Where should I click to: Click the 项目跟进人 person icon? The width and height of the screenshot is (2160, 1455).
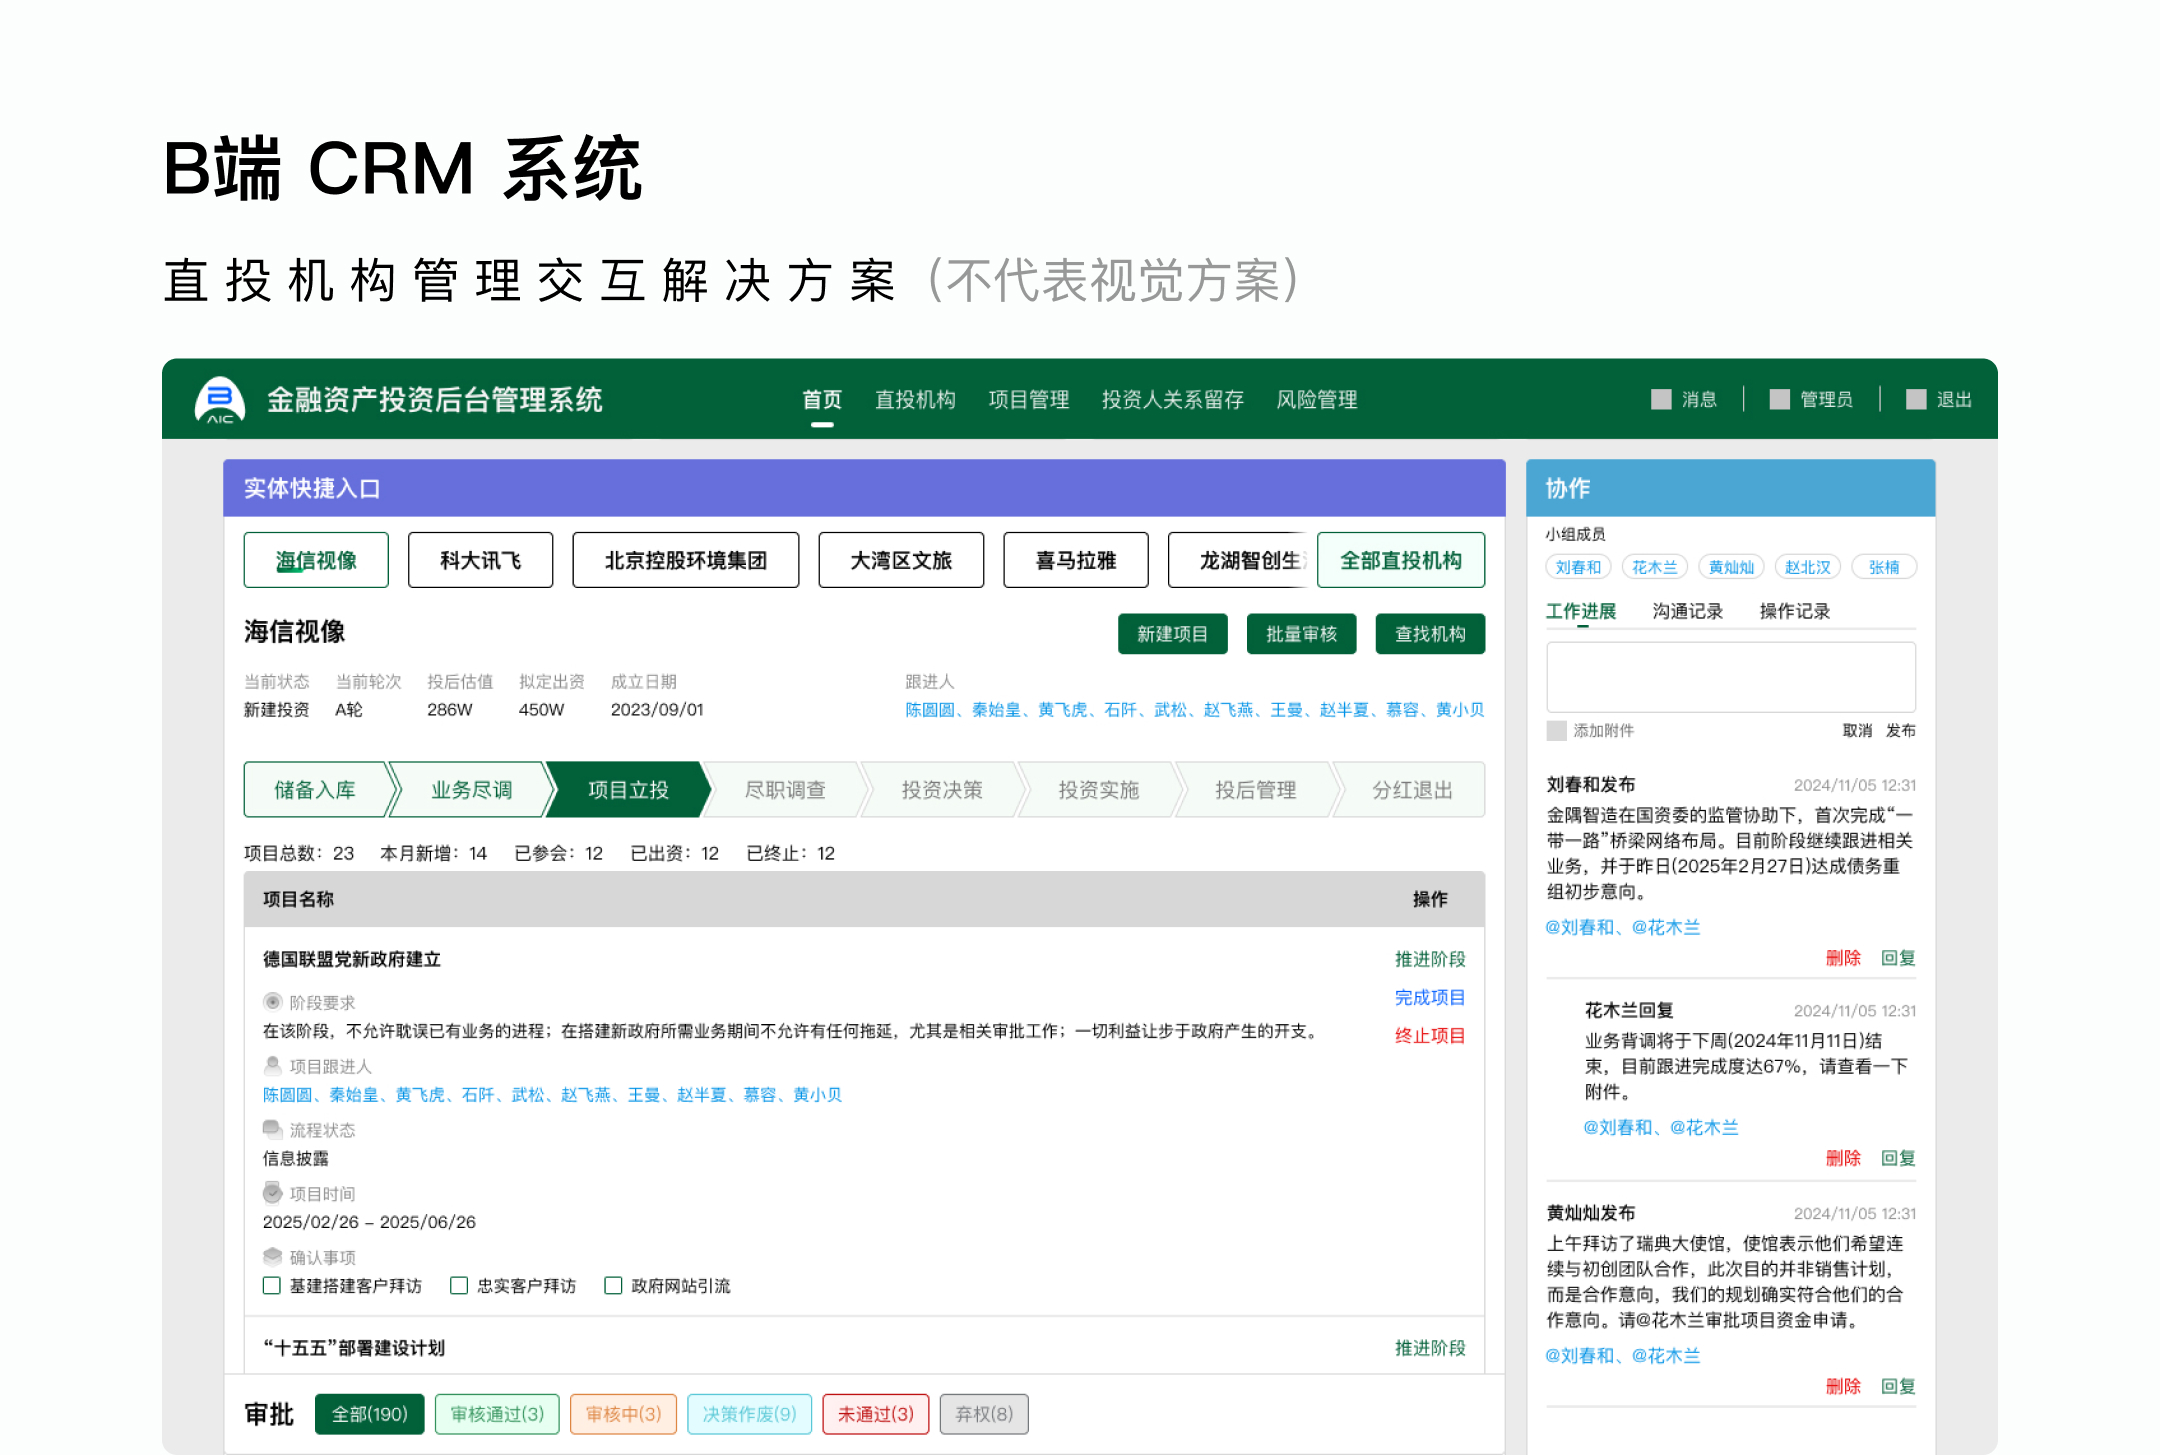[x=272, y=1066]
